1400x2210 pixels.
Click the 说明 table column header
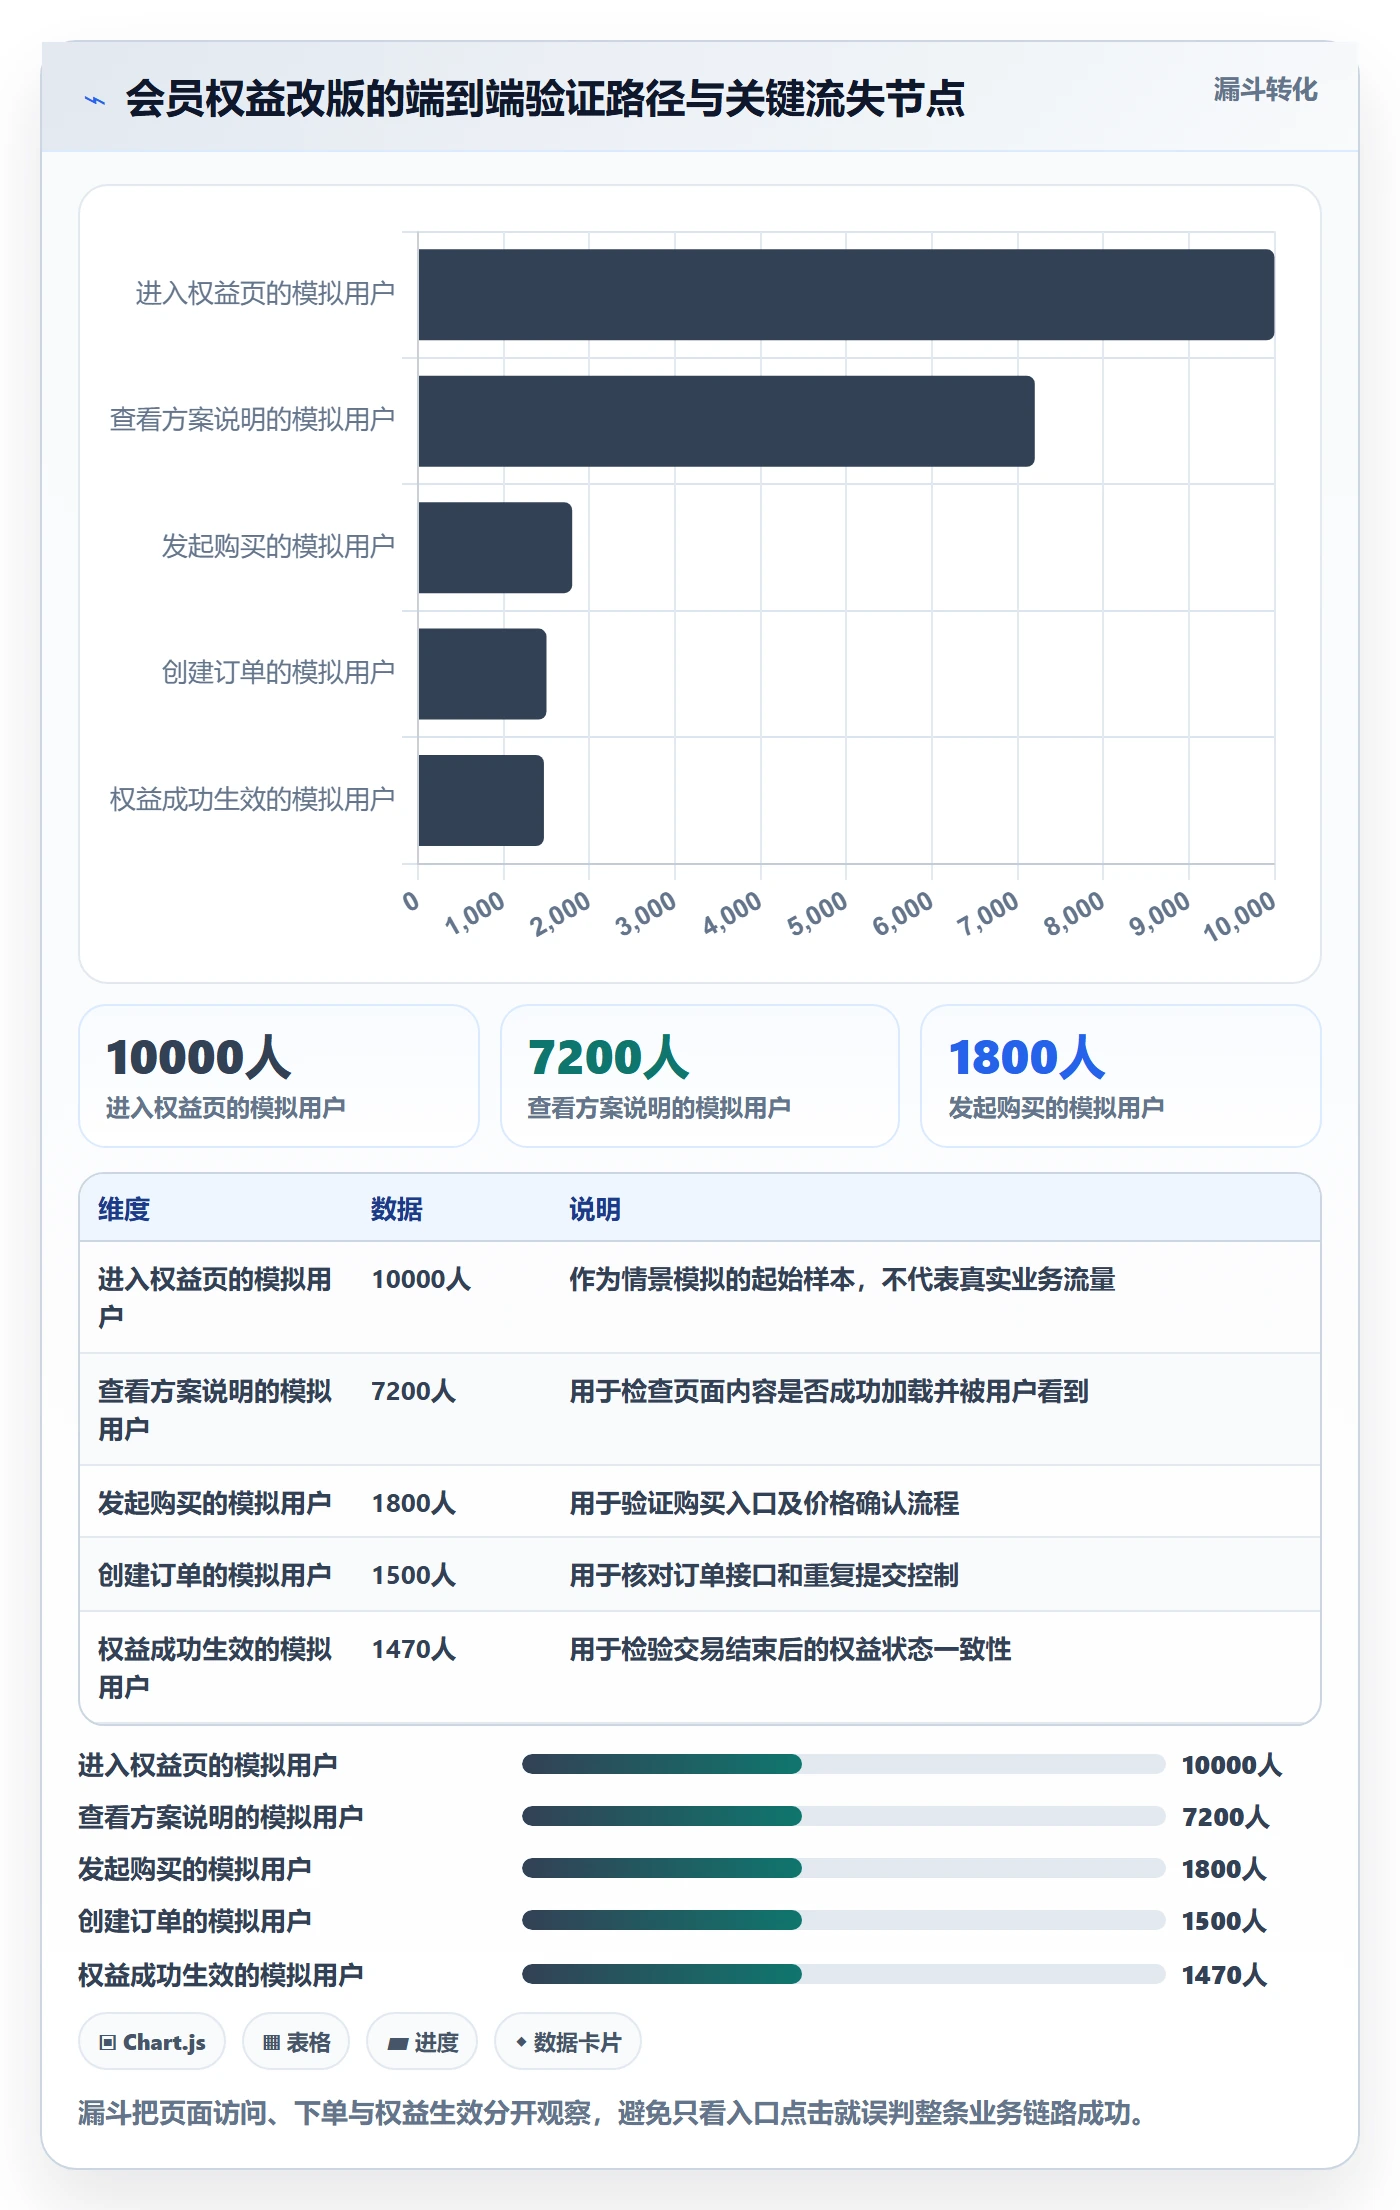click(x=595, y=1209)
